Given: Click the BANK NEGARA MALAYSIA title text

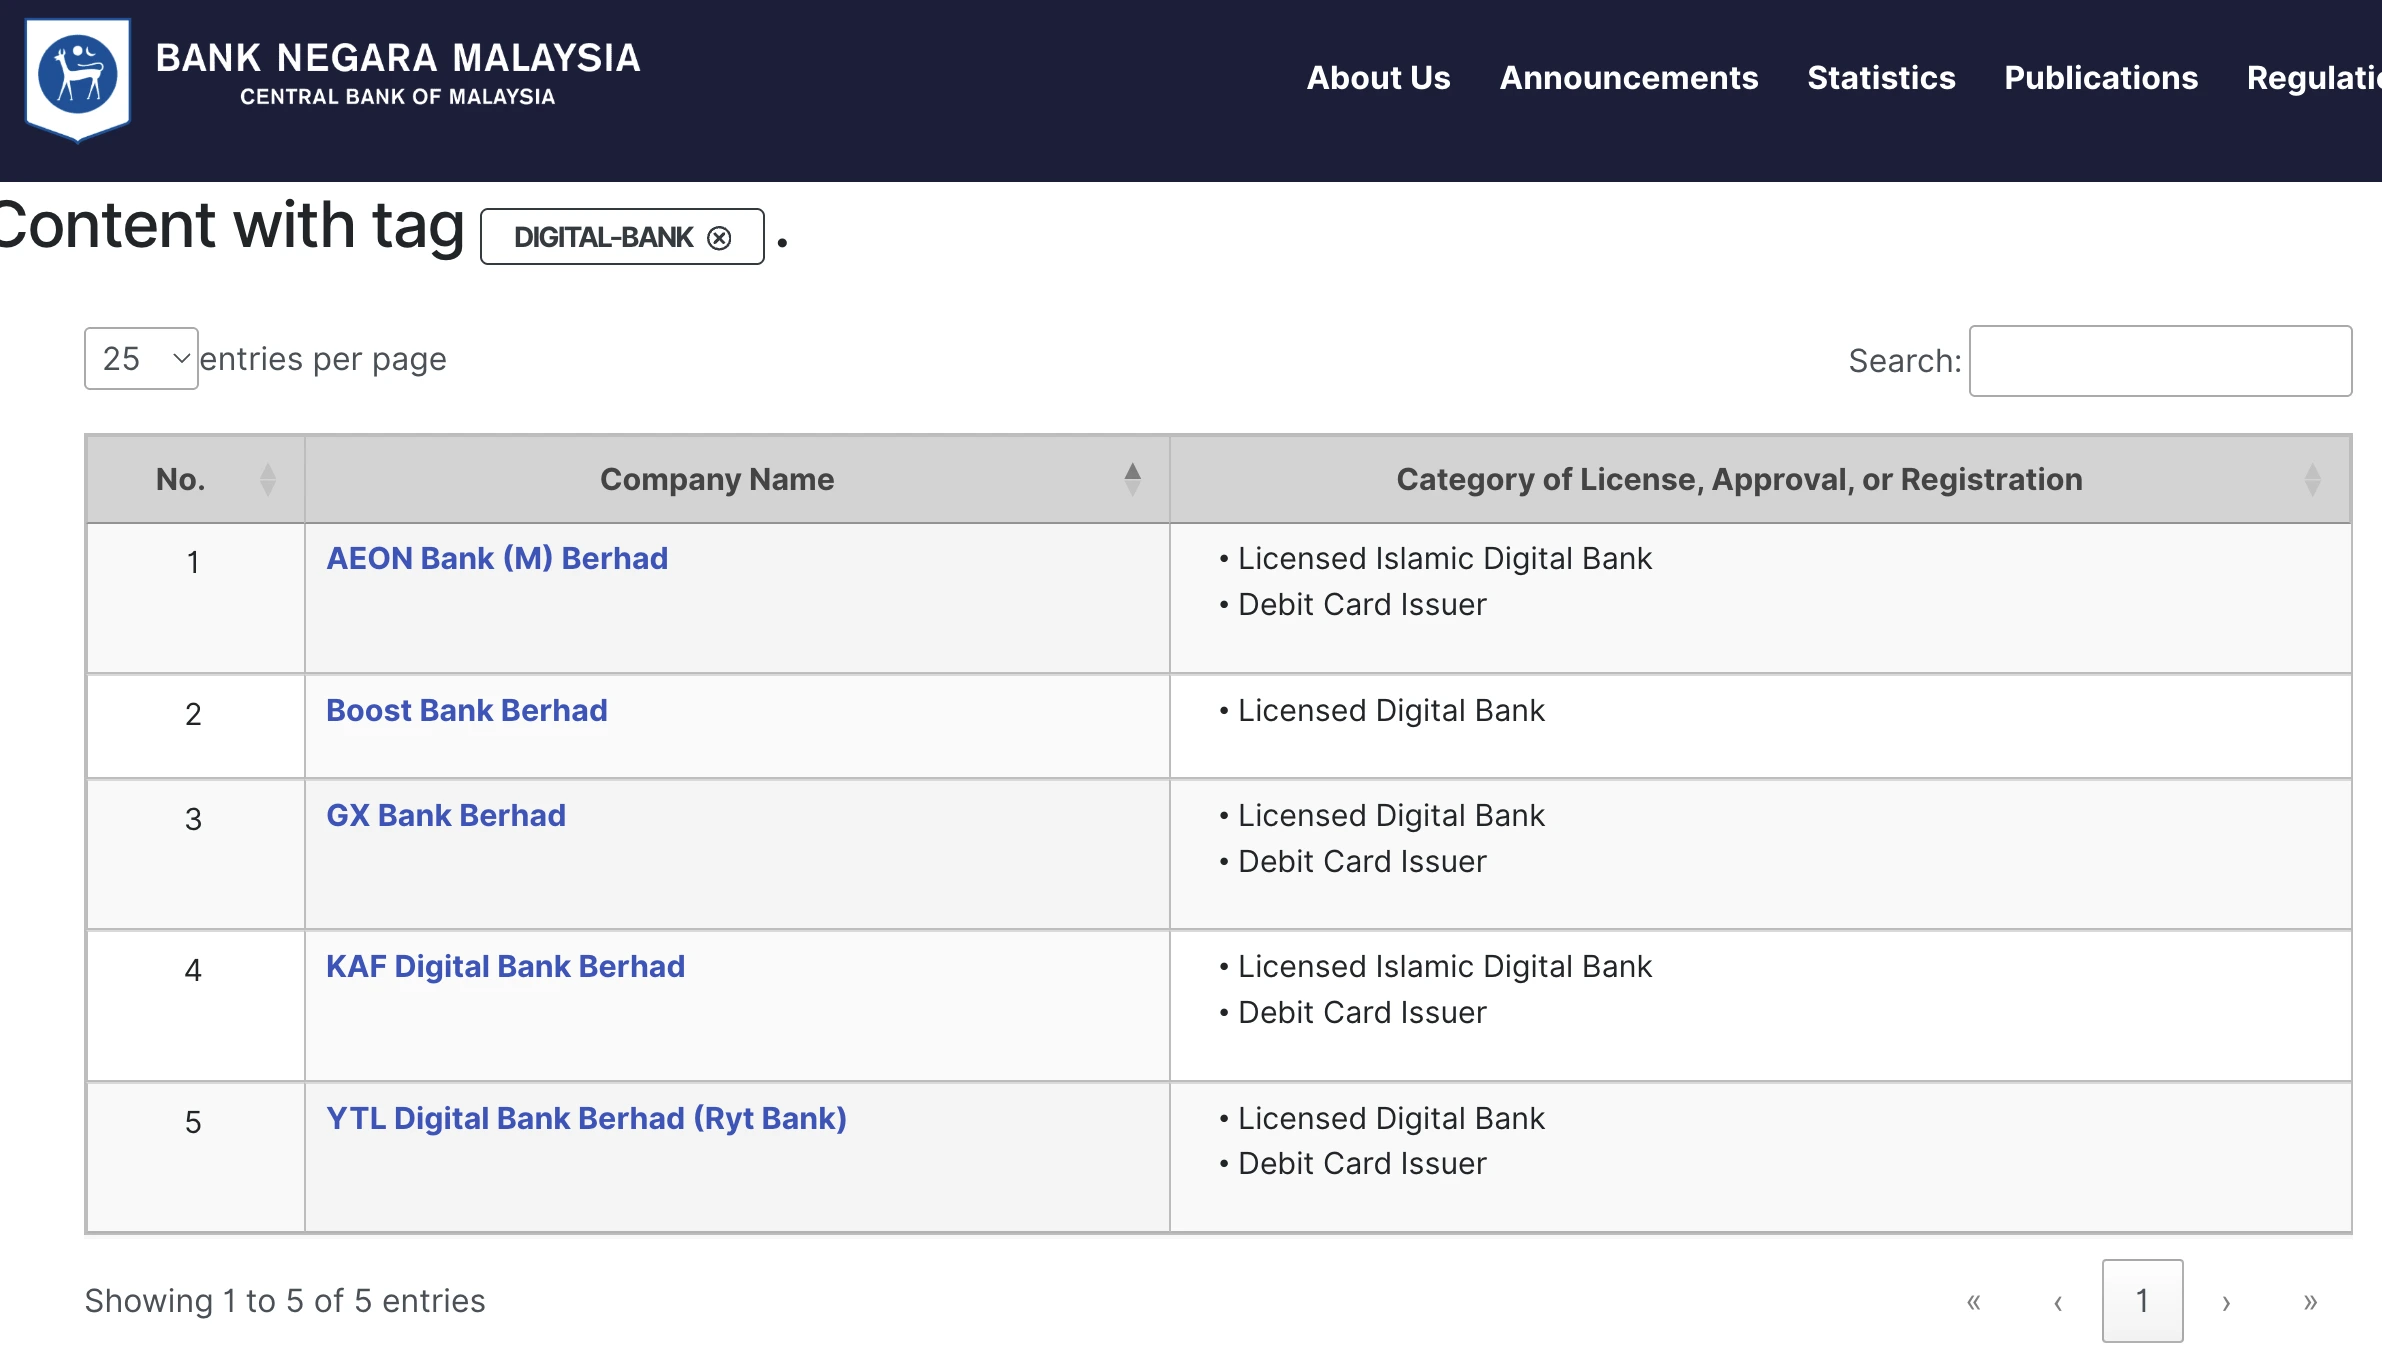Looking at the screenshot, I should coord(398,58).
